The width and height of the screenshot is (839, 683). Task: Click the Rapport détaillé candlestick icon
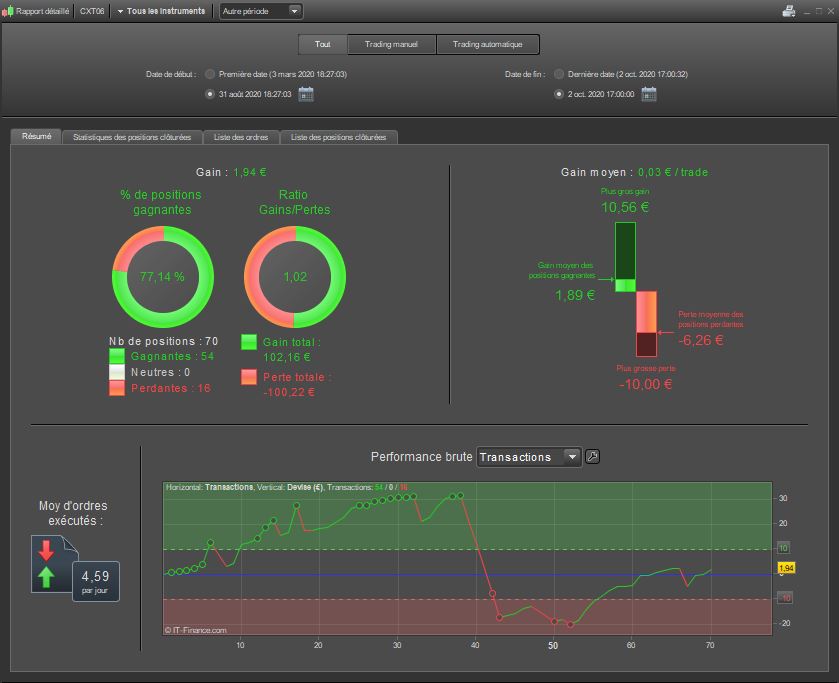[x=9, y=11]
